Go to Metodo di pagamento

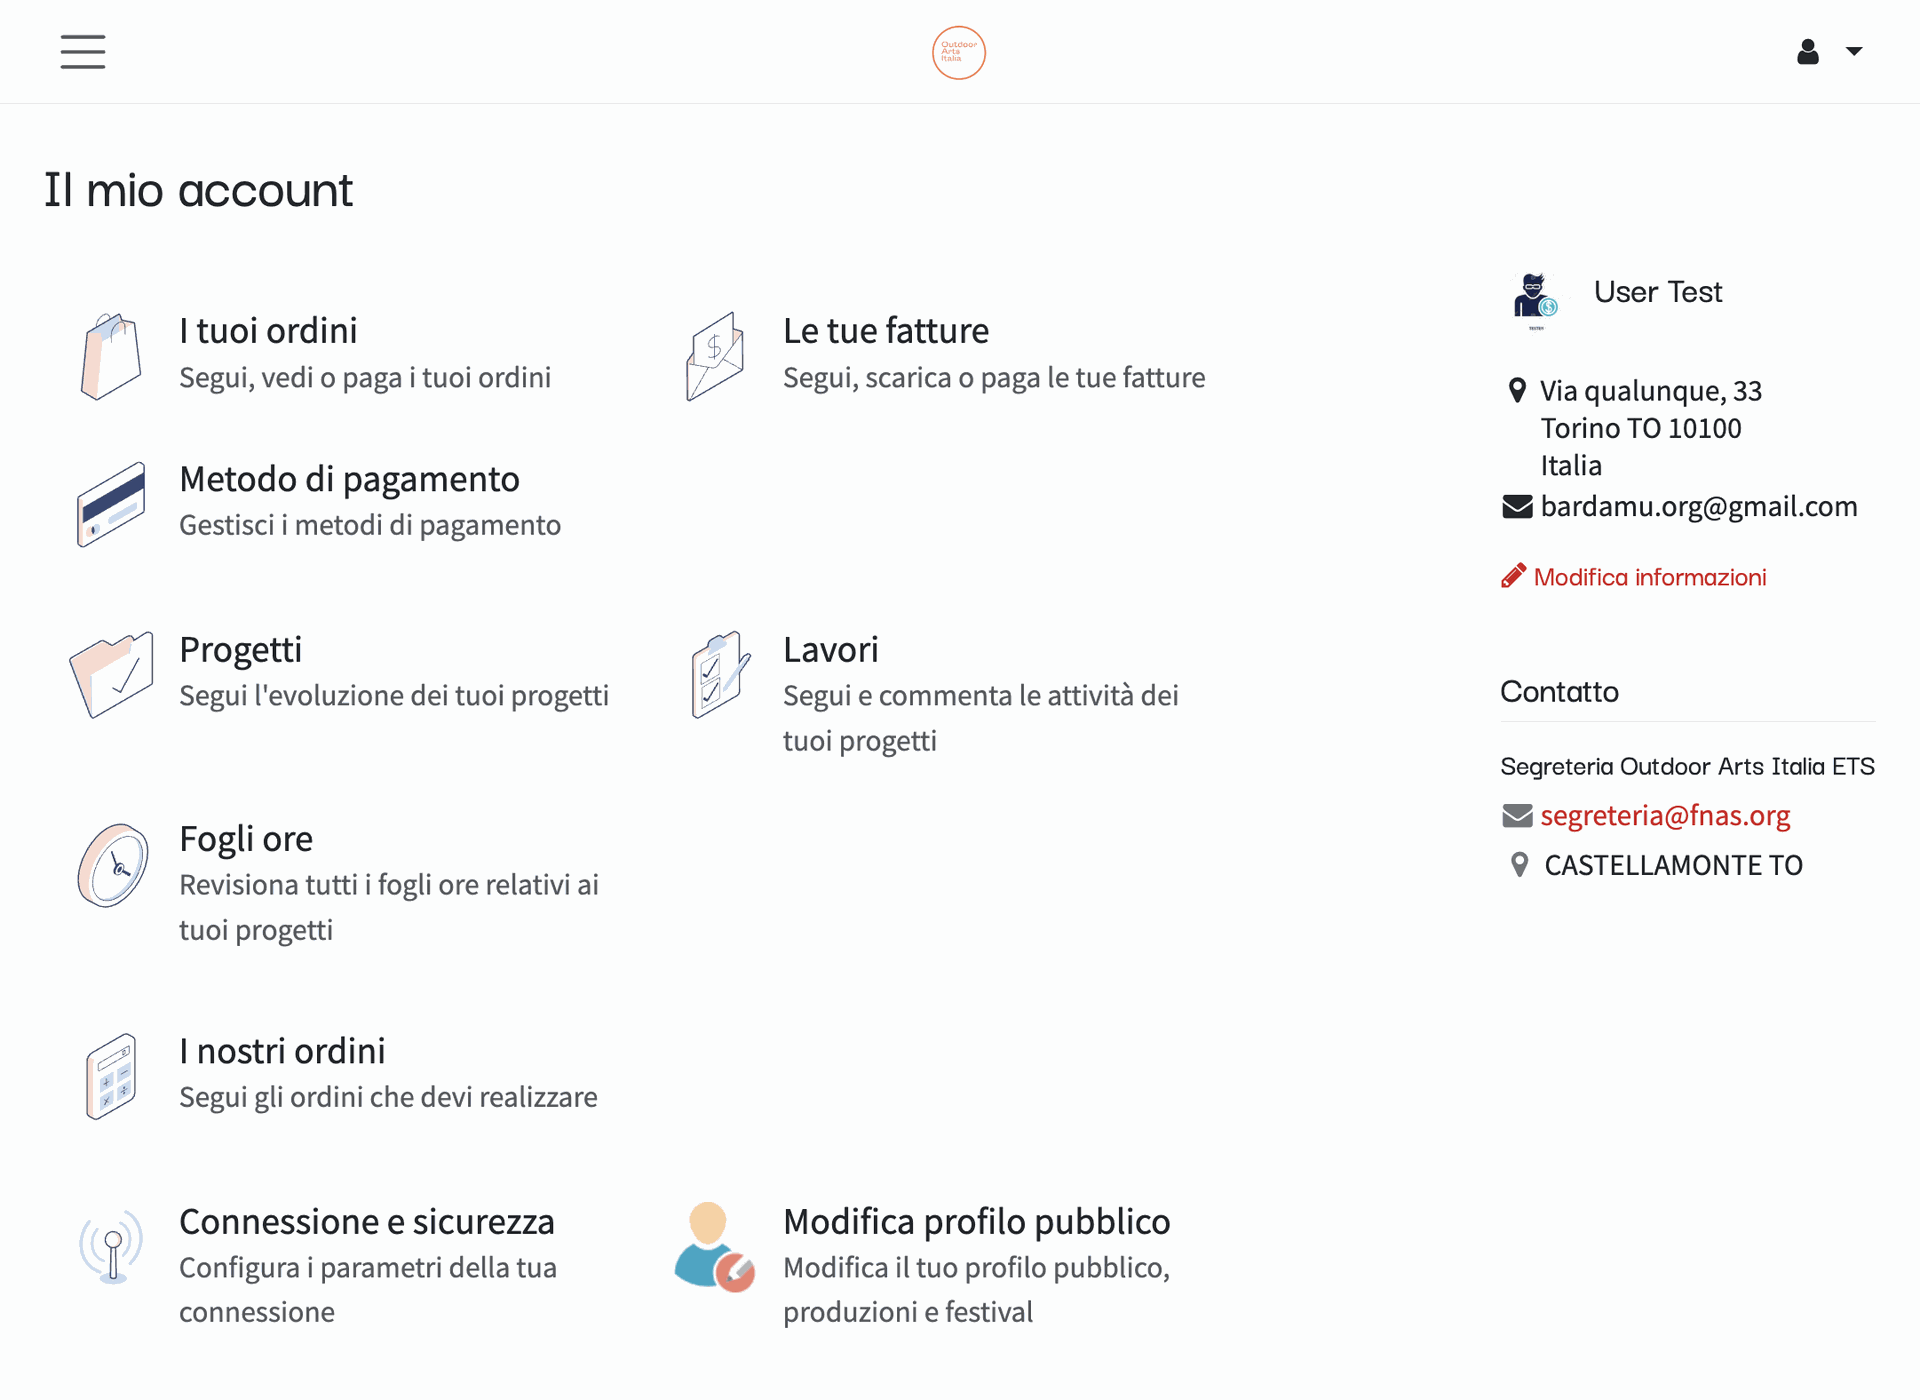pos(349,480)
